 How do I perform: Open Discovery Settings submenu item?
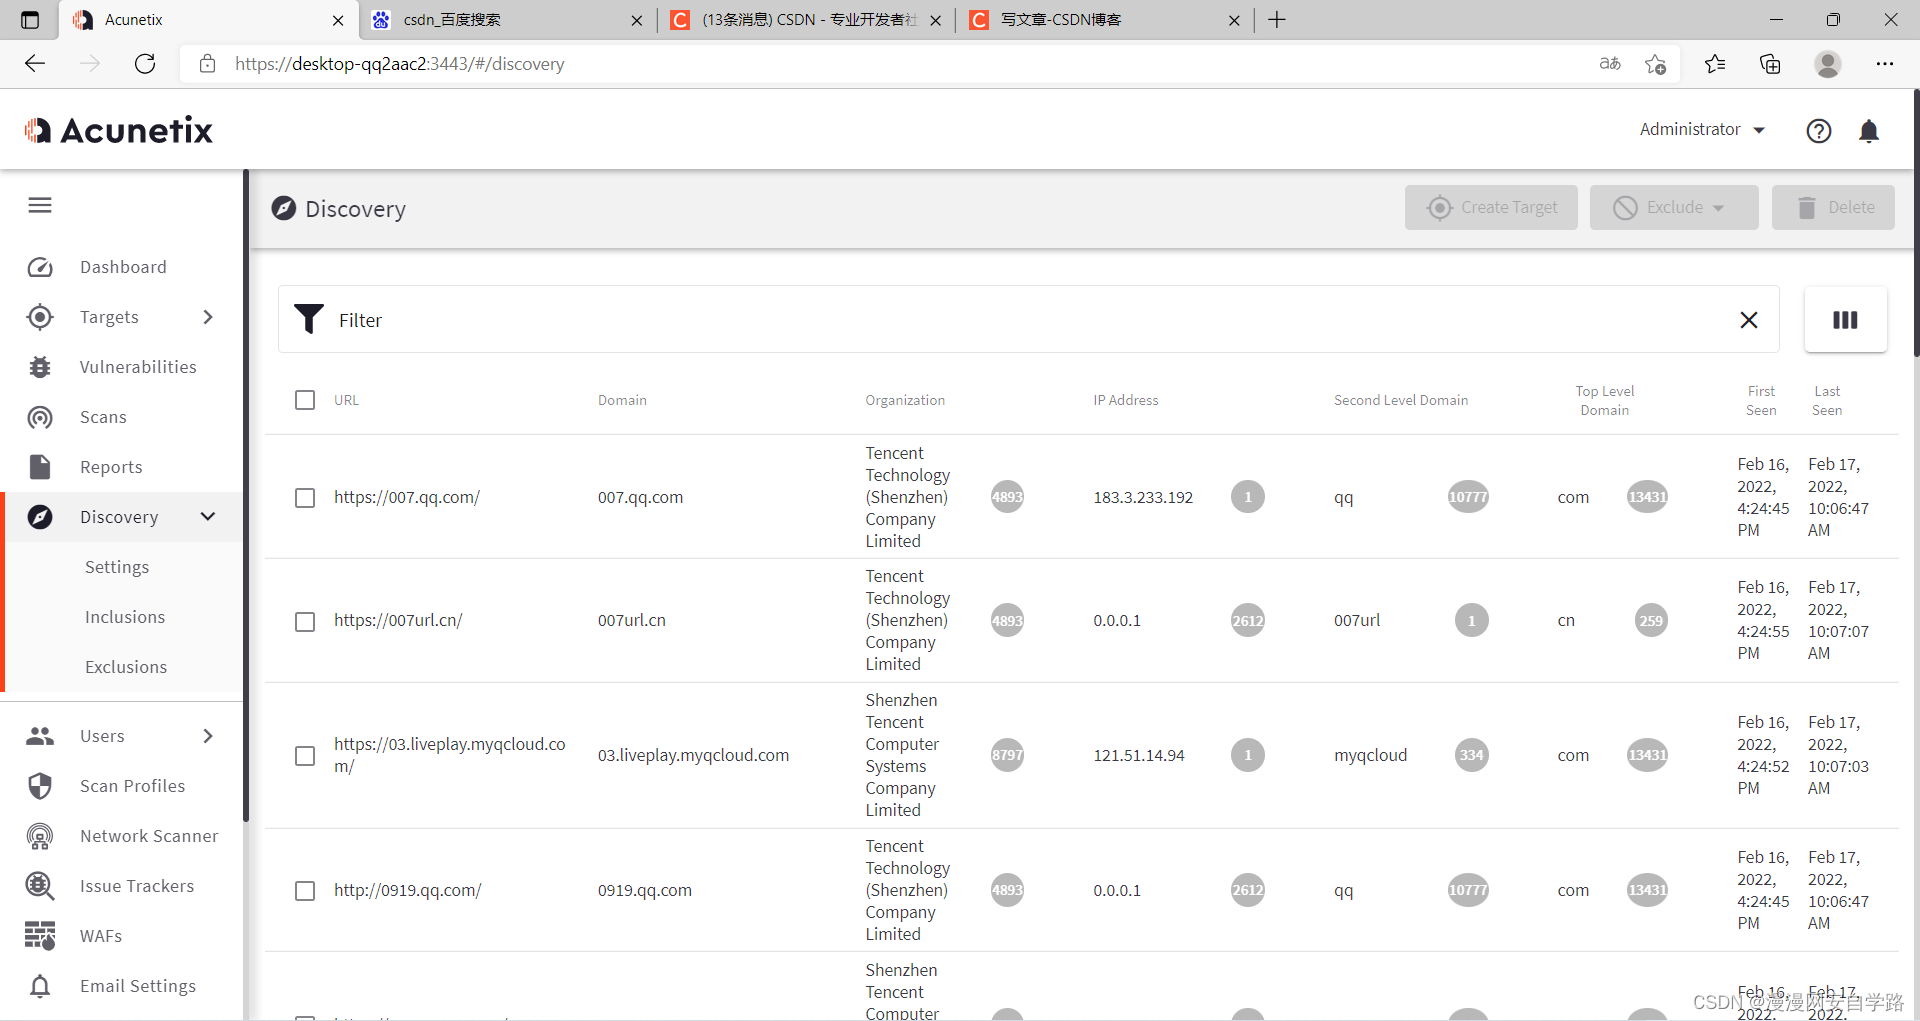[x=117, y=567]
